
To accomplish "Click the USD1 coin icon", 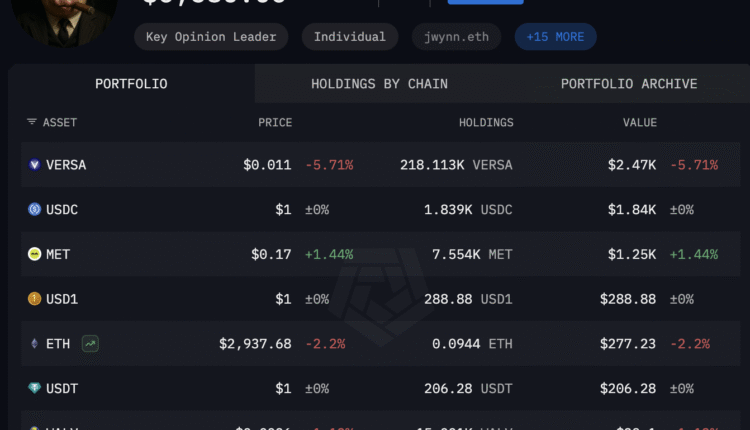I will (34, 298).
